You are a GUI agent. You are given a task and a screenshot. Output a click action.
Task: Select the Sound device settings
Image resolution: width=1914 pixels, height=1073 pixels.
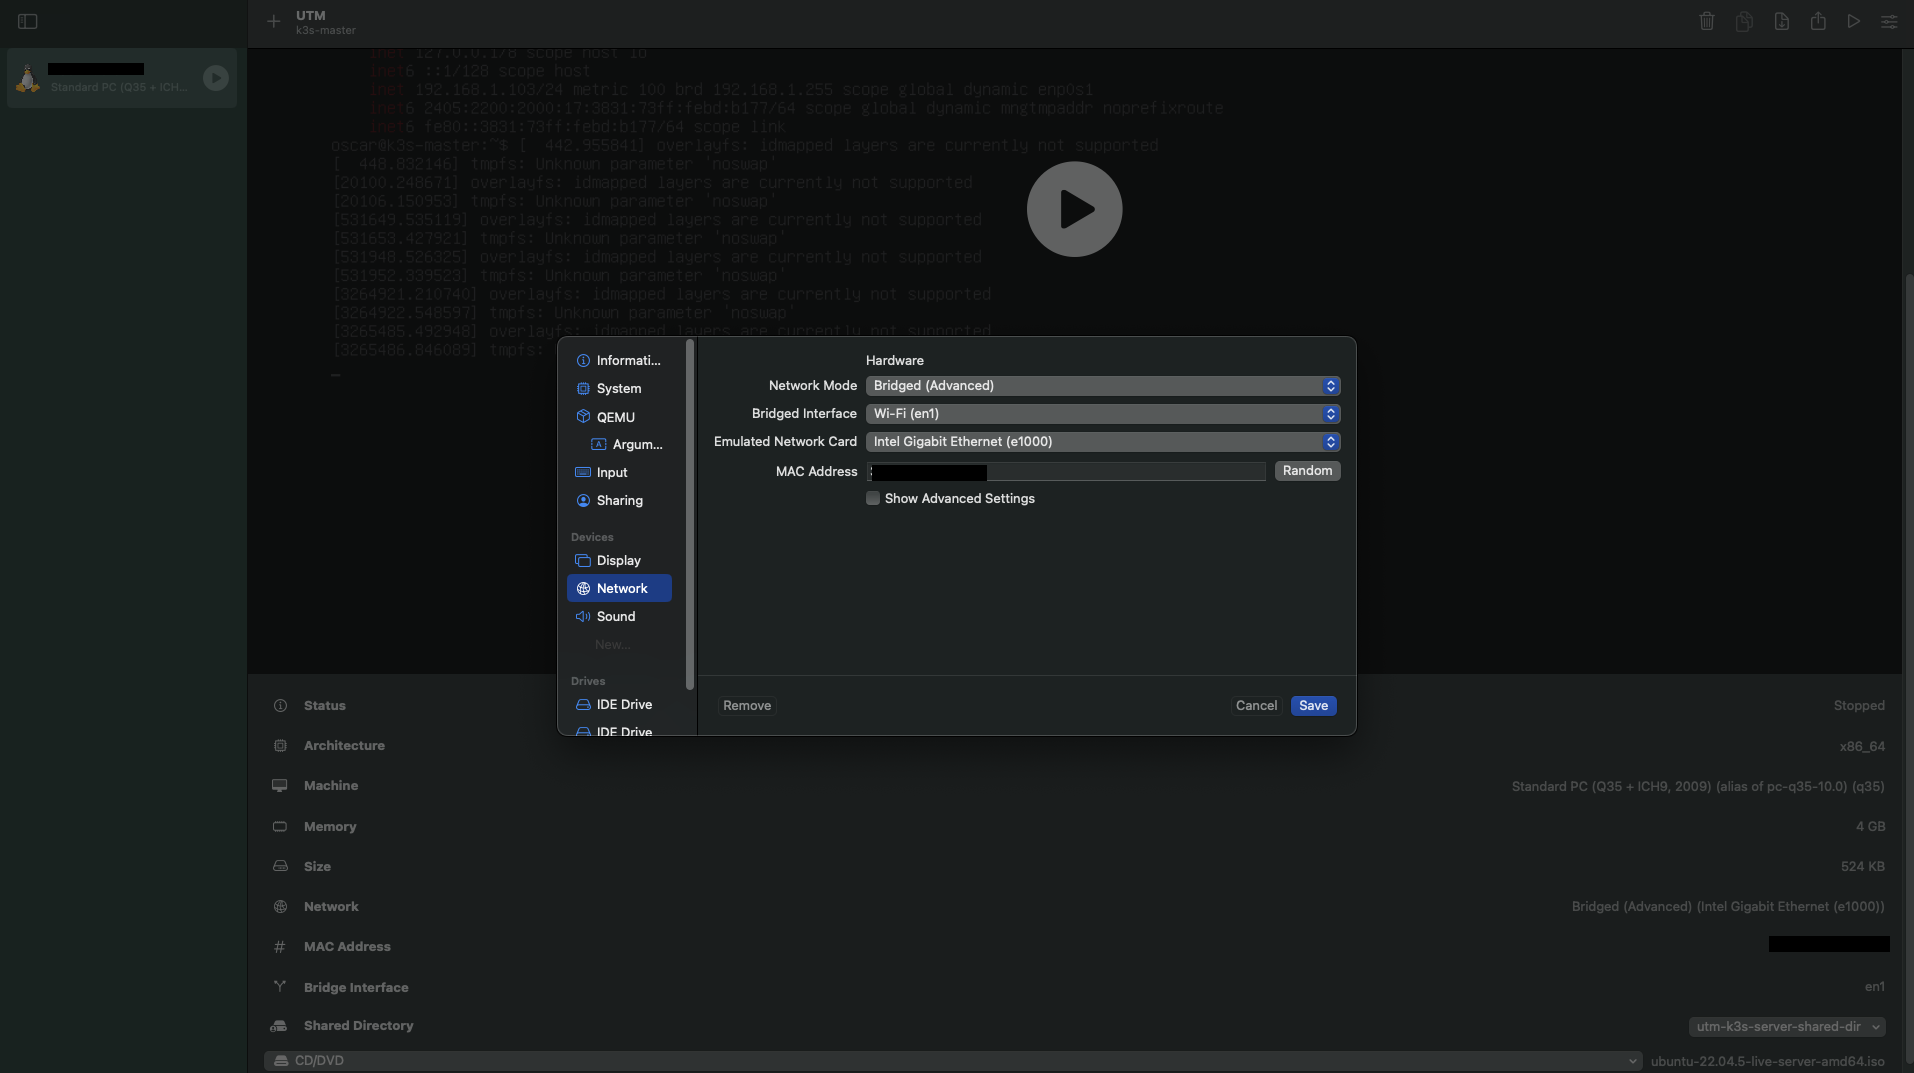point(614,616)
